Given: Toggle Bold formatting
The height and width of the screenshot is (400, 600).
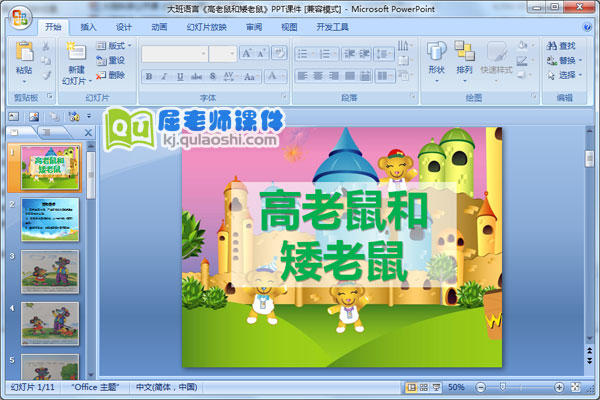Looking at the screenshot, I should pos(148,76).
